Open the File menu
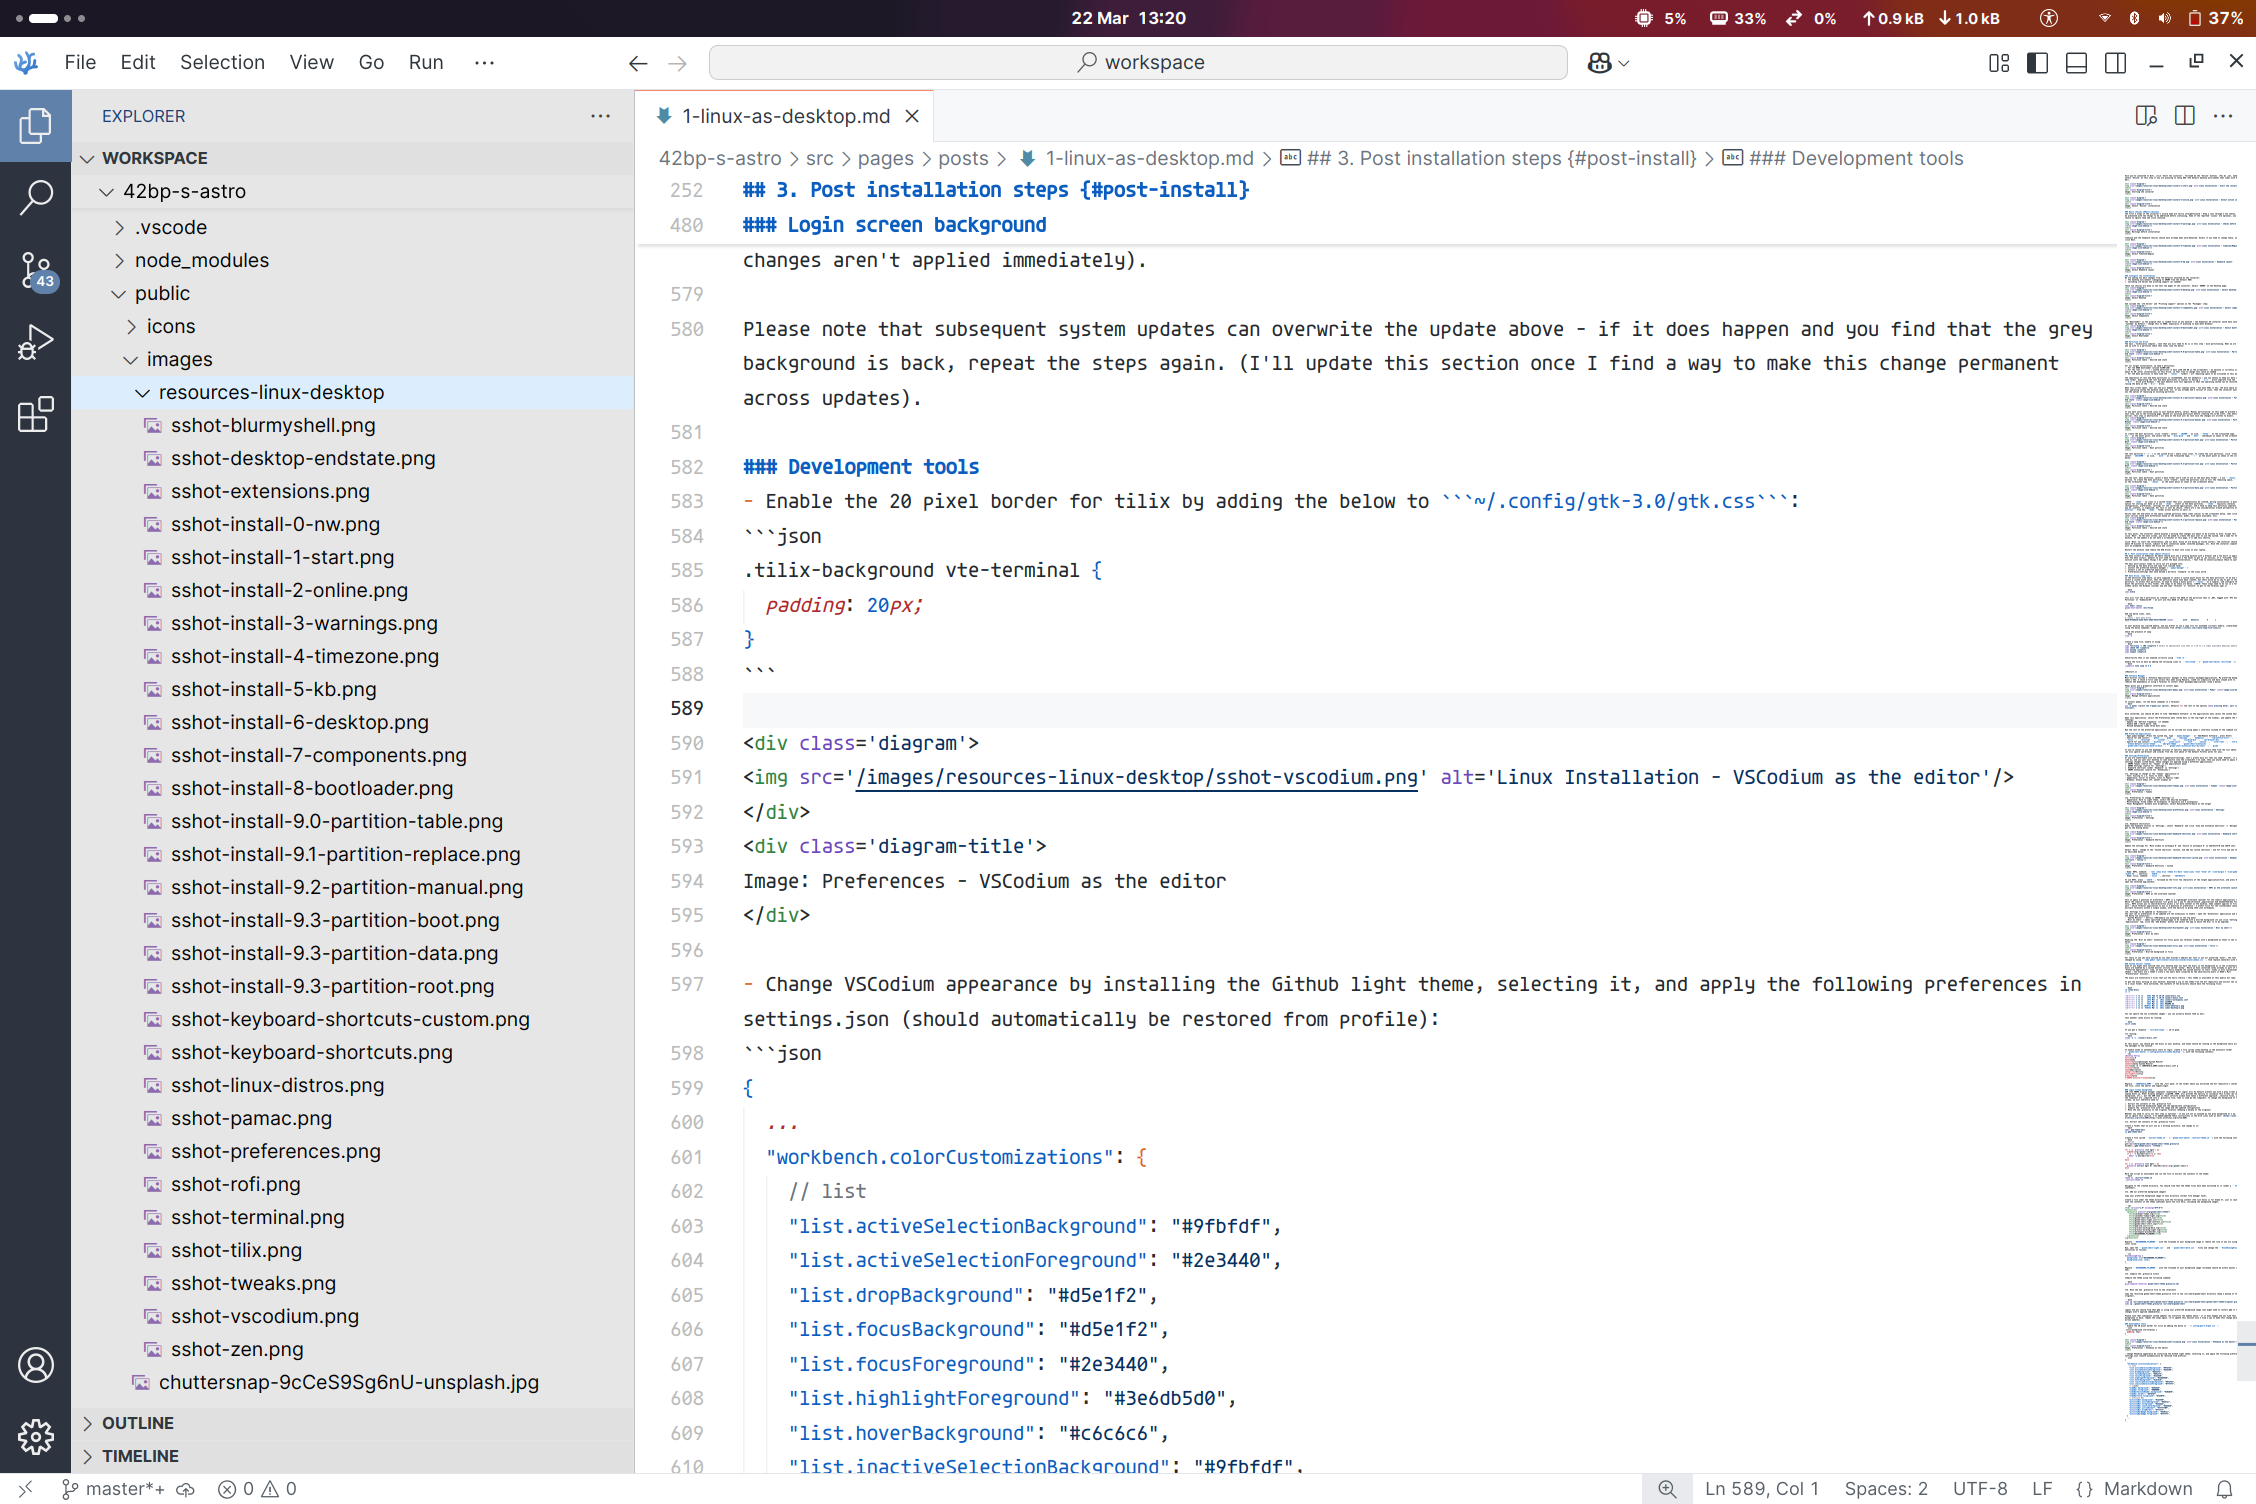Screen dimensions: 2256x1504 80,62
